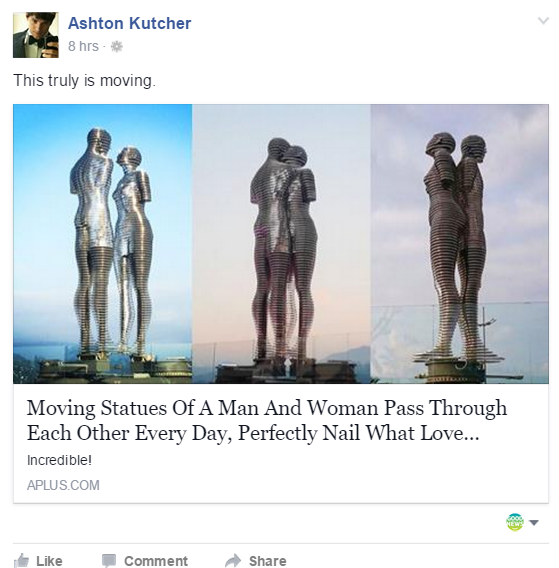Click the gear privacy icon beside timestamp
This screenshot has height=568, width=559.
(x=117, y=46)
